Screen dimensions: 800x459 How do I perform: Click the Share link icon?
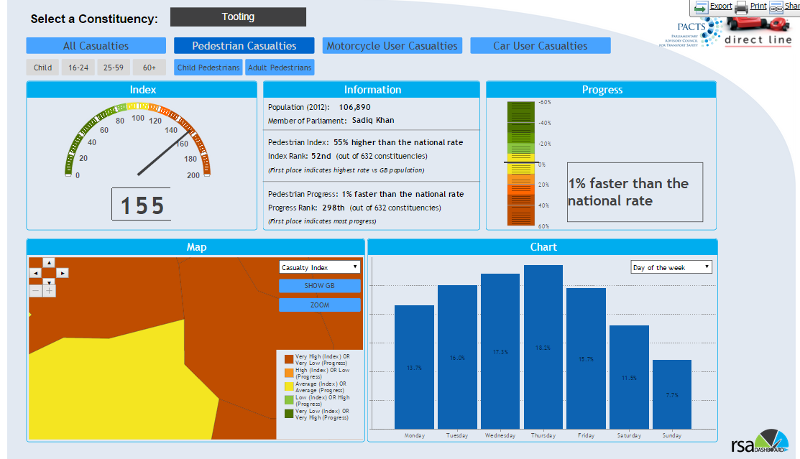(x=776, y=7)
